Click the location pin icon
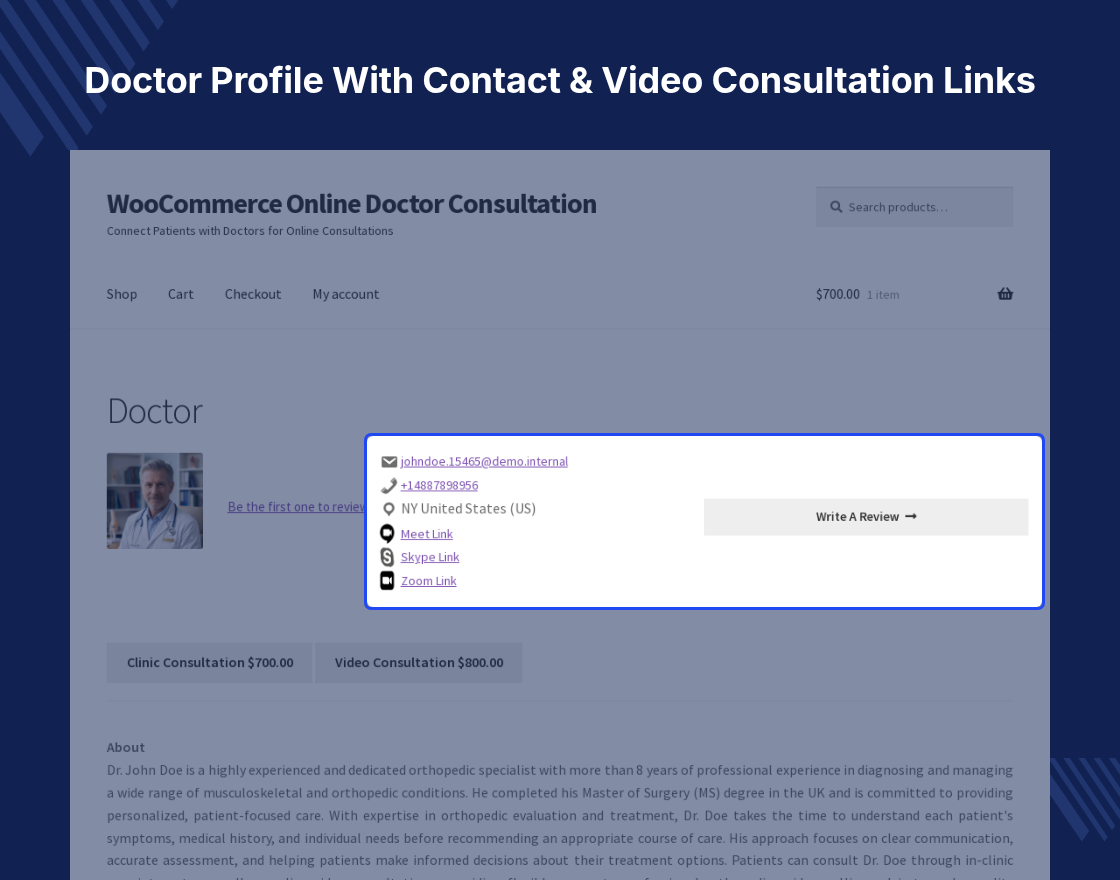This screenshot has height=880, width=1120. (x=389, y=509)
